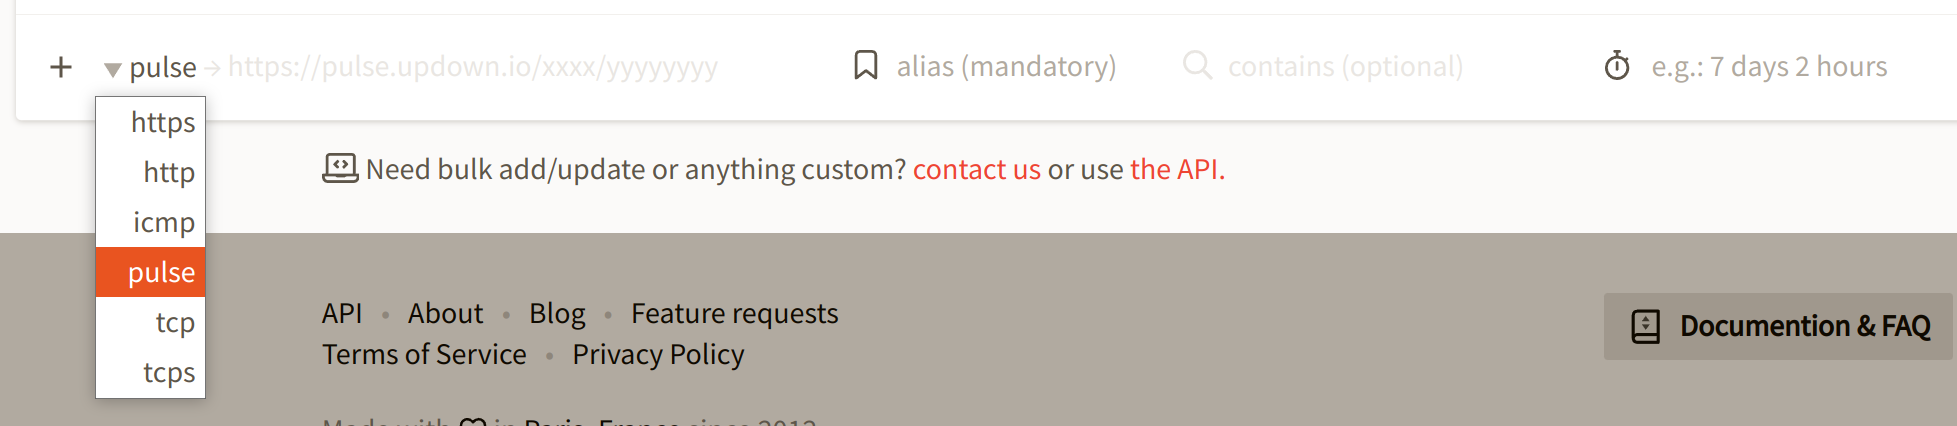
Task: Focus the period field showing 7 days 2 hours
Action: pyautogui.click(x=1769, y=67)
